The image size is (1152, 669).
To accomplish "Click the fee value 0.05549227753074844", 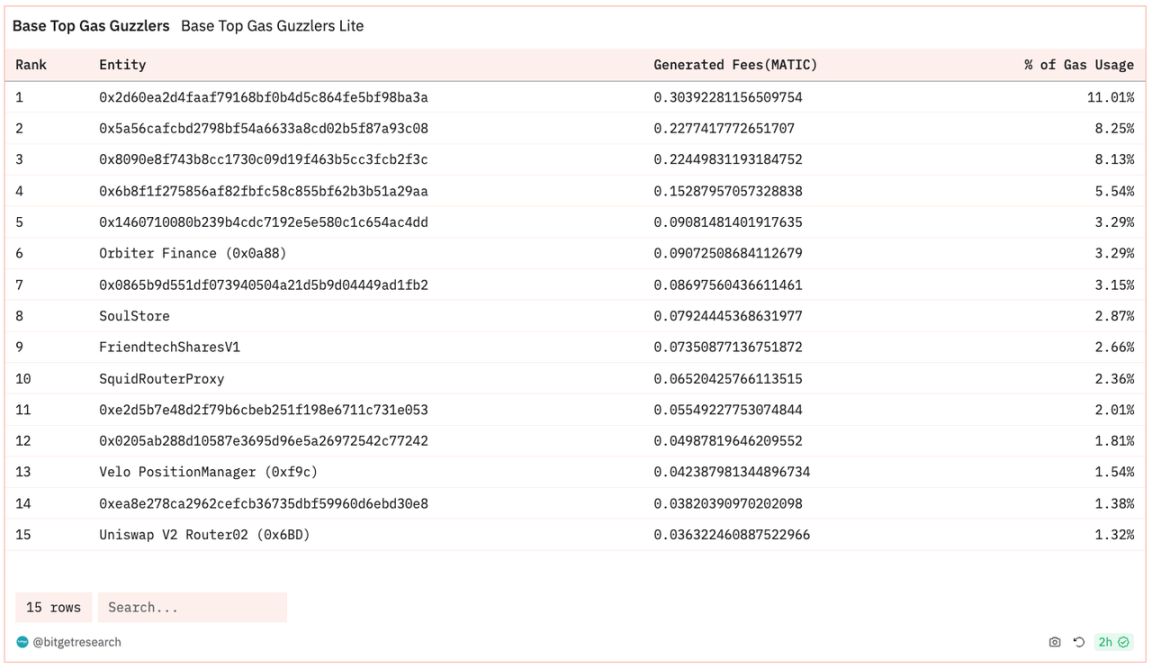I will coord(728,410).
